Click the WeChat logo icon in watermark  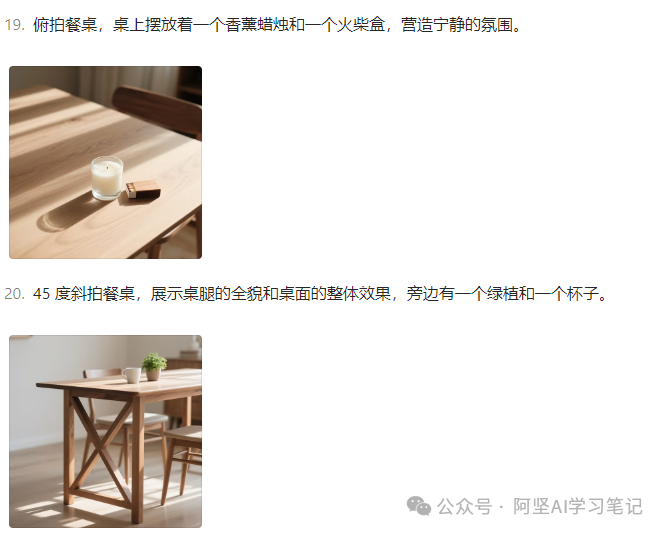418,506
